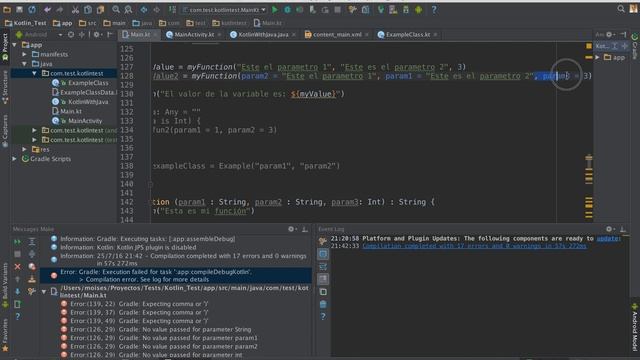Open Search Everywhere with the magnifier at right
The image size is (640, 360).
tap(621, 9)
